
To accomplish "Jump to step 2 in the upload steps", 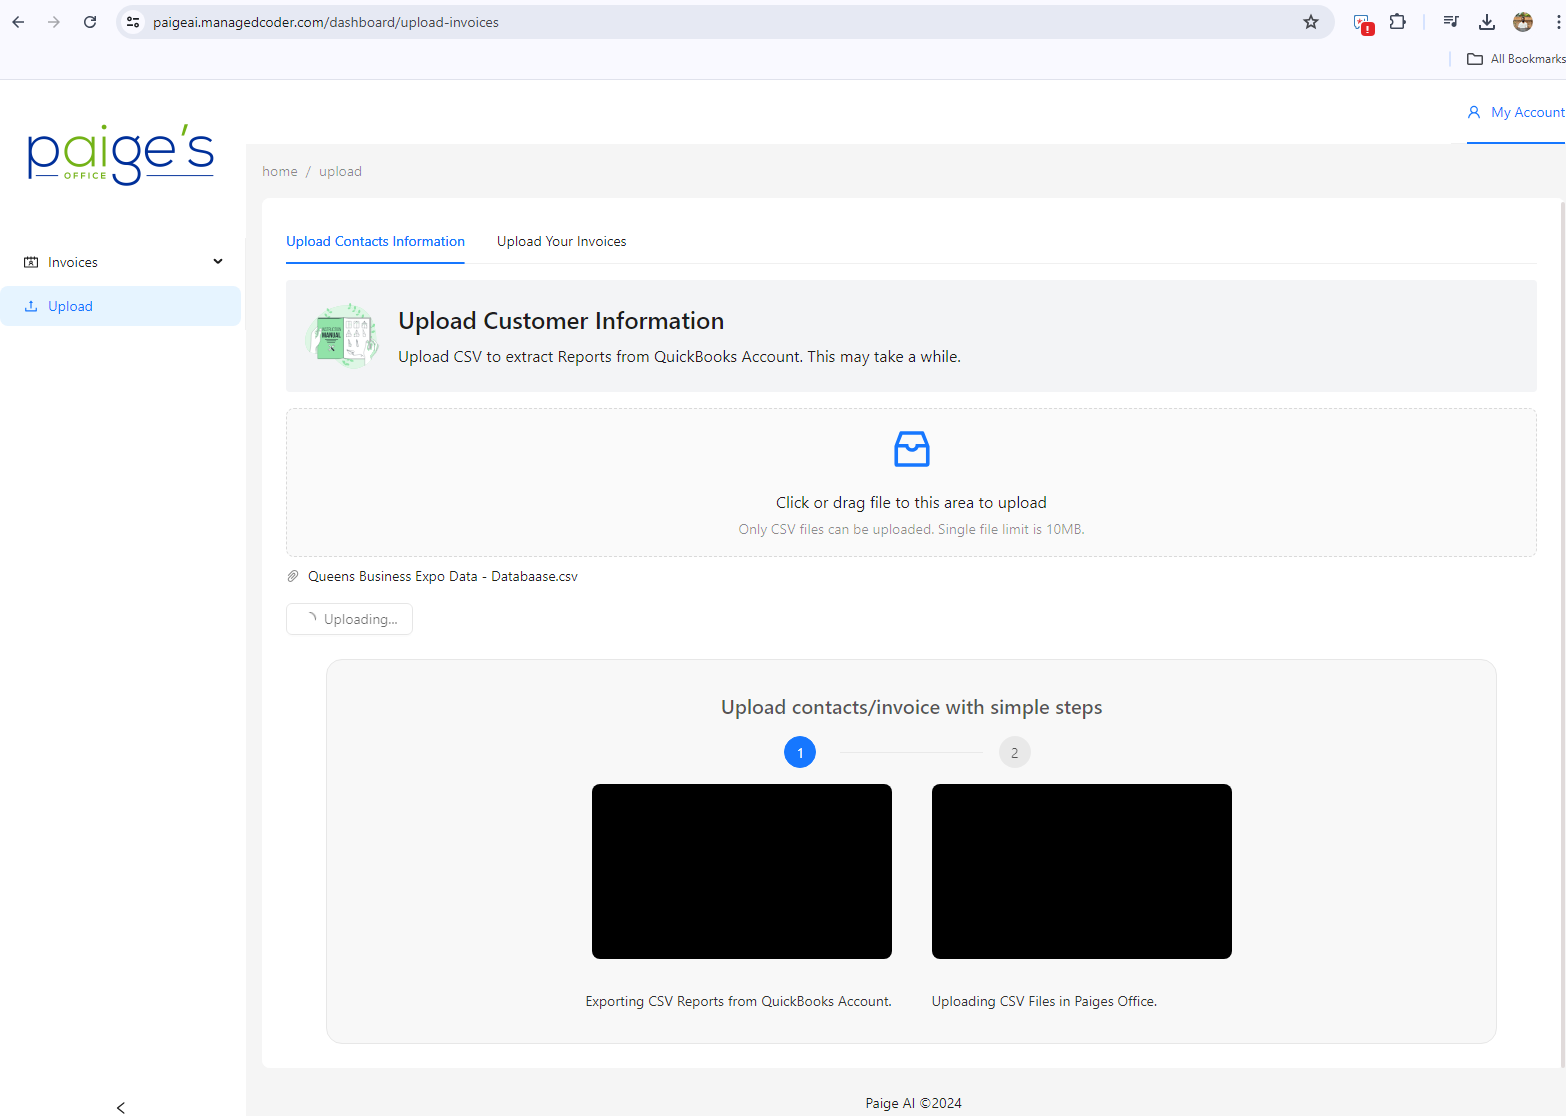I will (x=1014, y=752).
